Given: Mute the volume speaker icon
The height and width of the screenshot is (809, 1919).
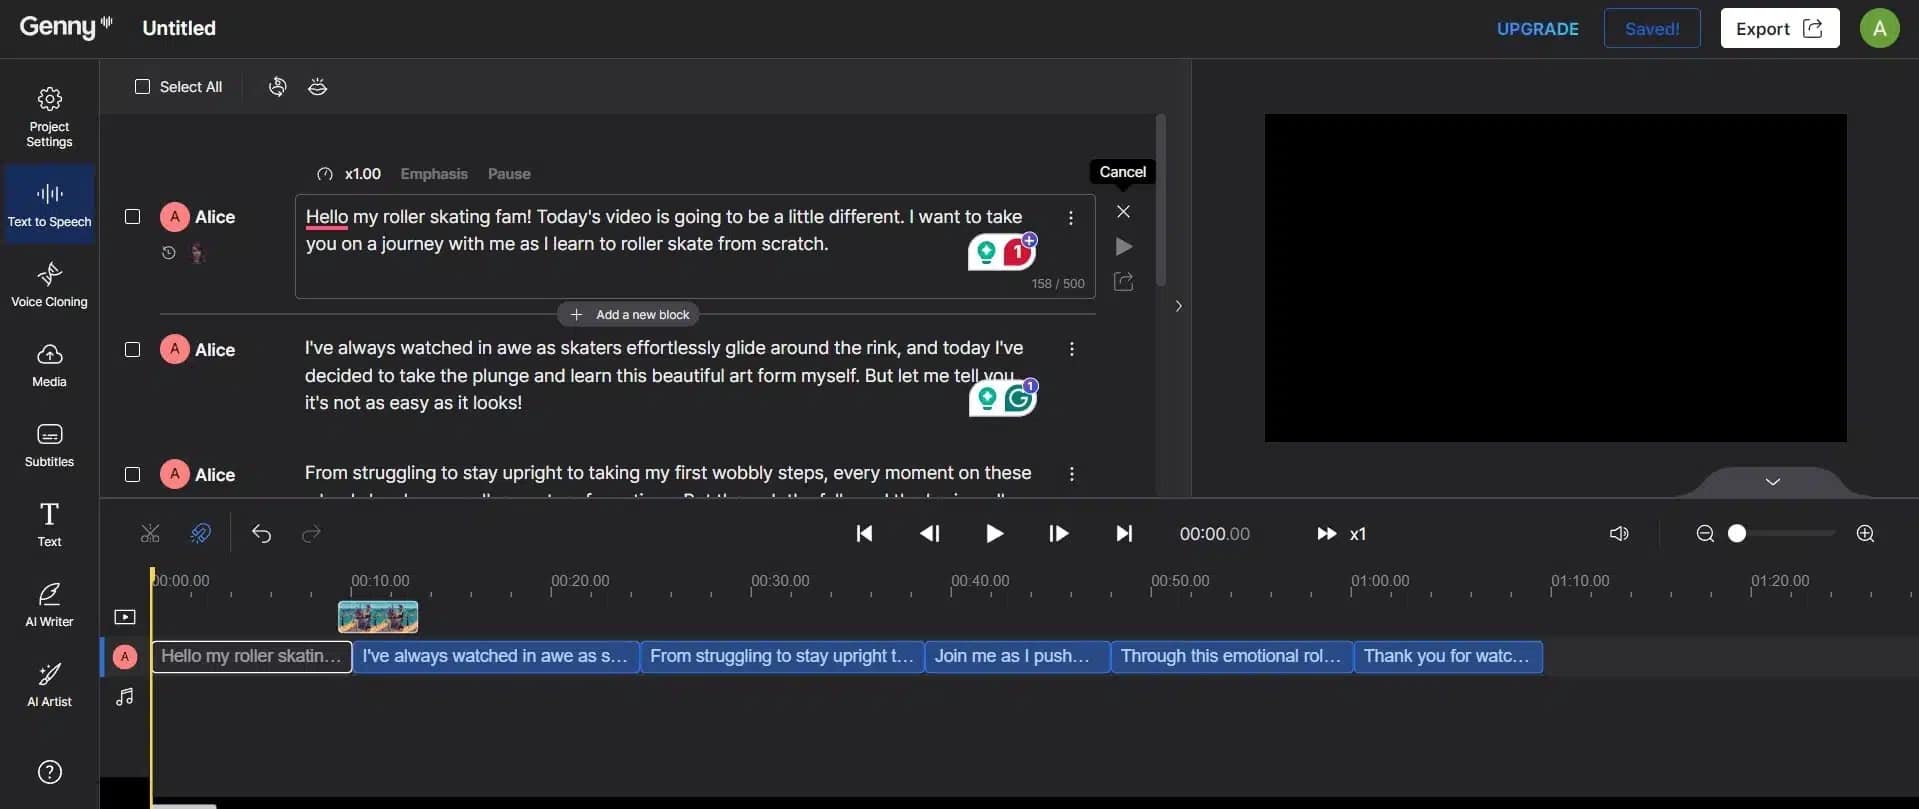Looking at the screenshot, I should coord(1619,533).
